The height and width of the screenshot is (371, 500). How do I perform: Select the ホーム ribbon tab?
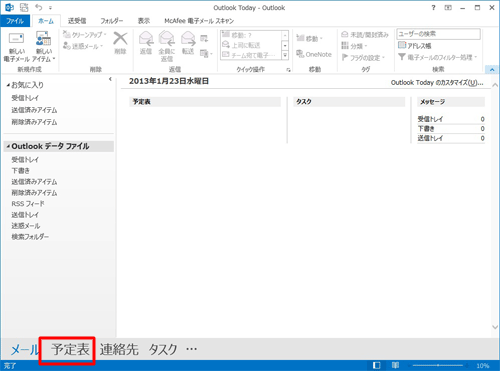tap(46, 21)
